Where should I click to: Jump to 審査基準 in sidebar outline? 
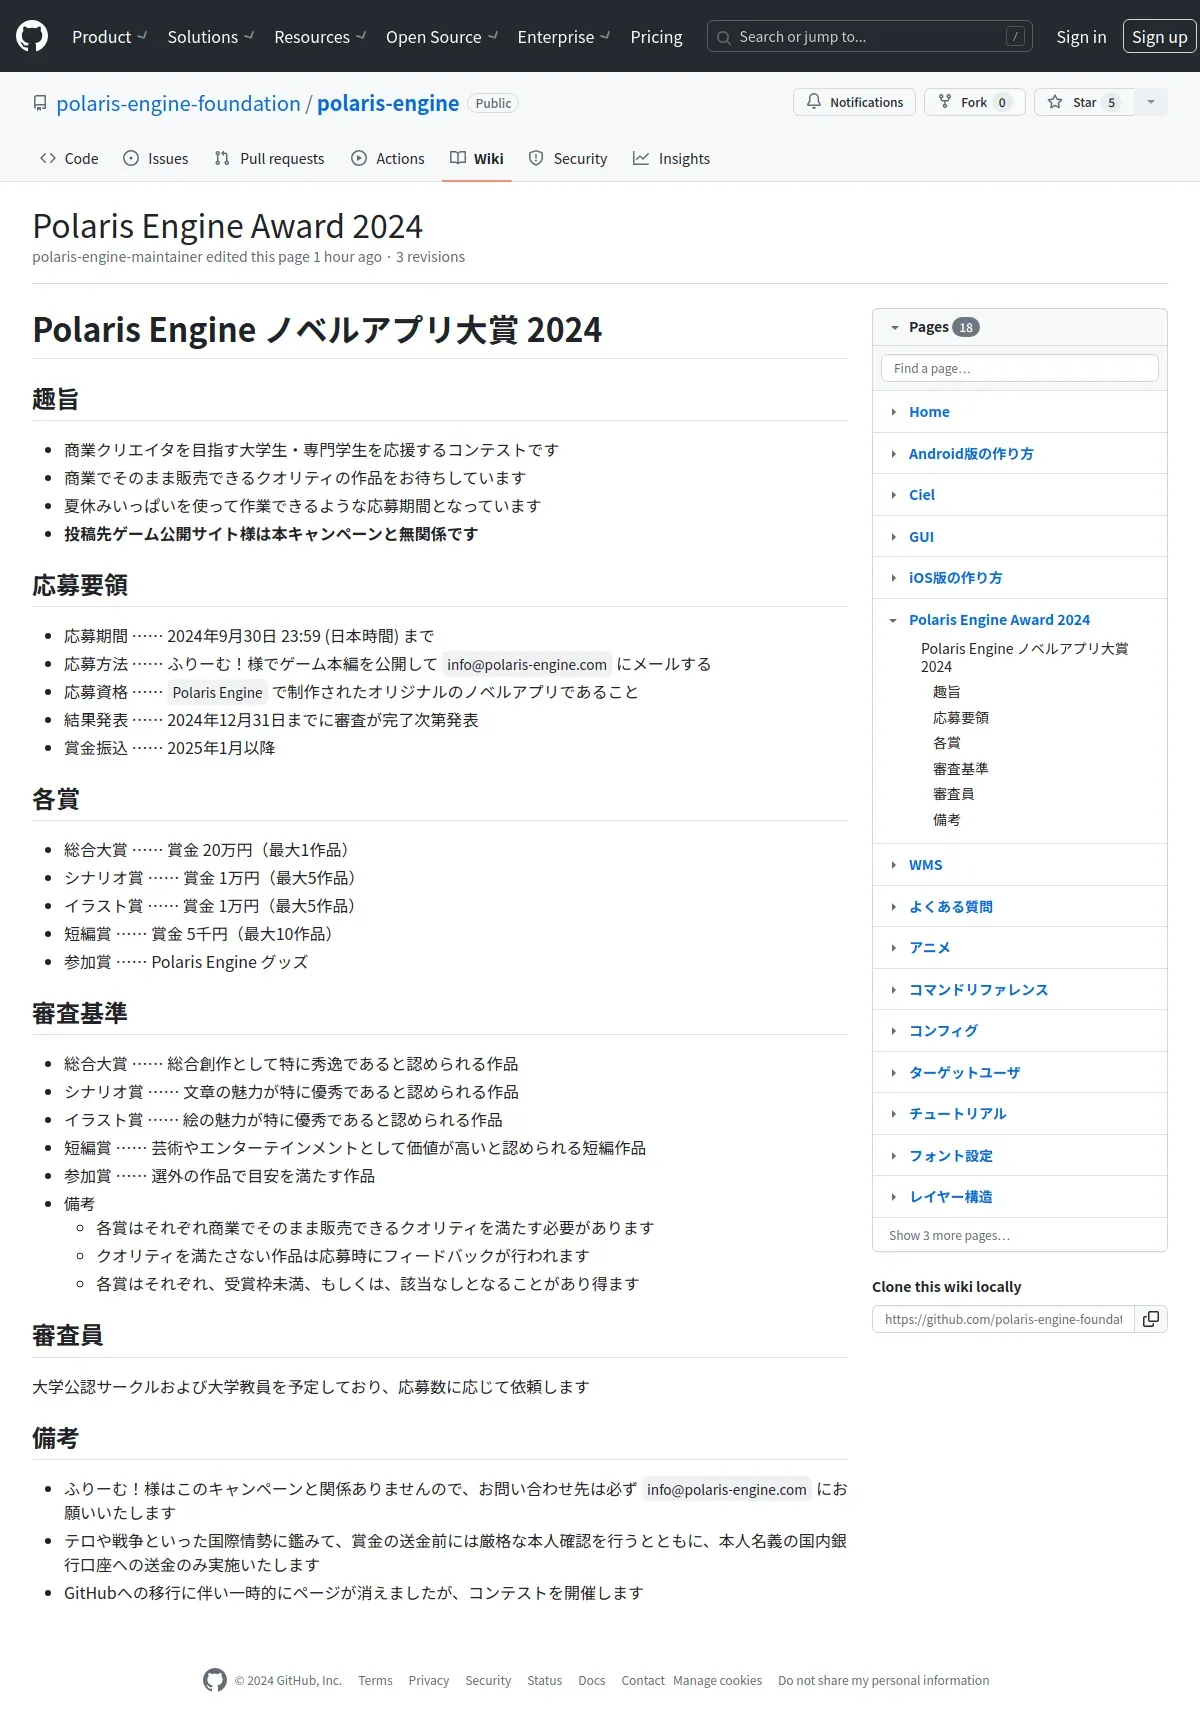961,769
